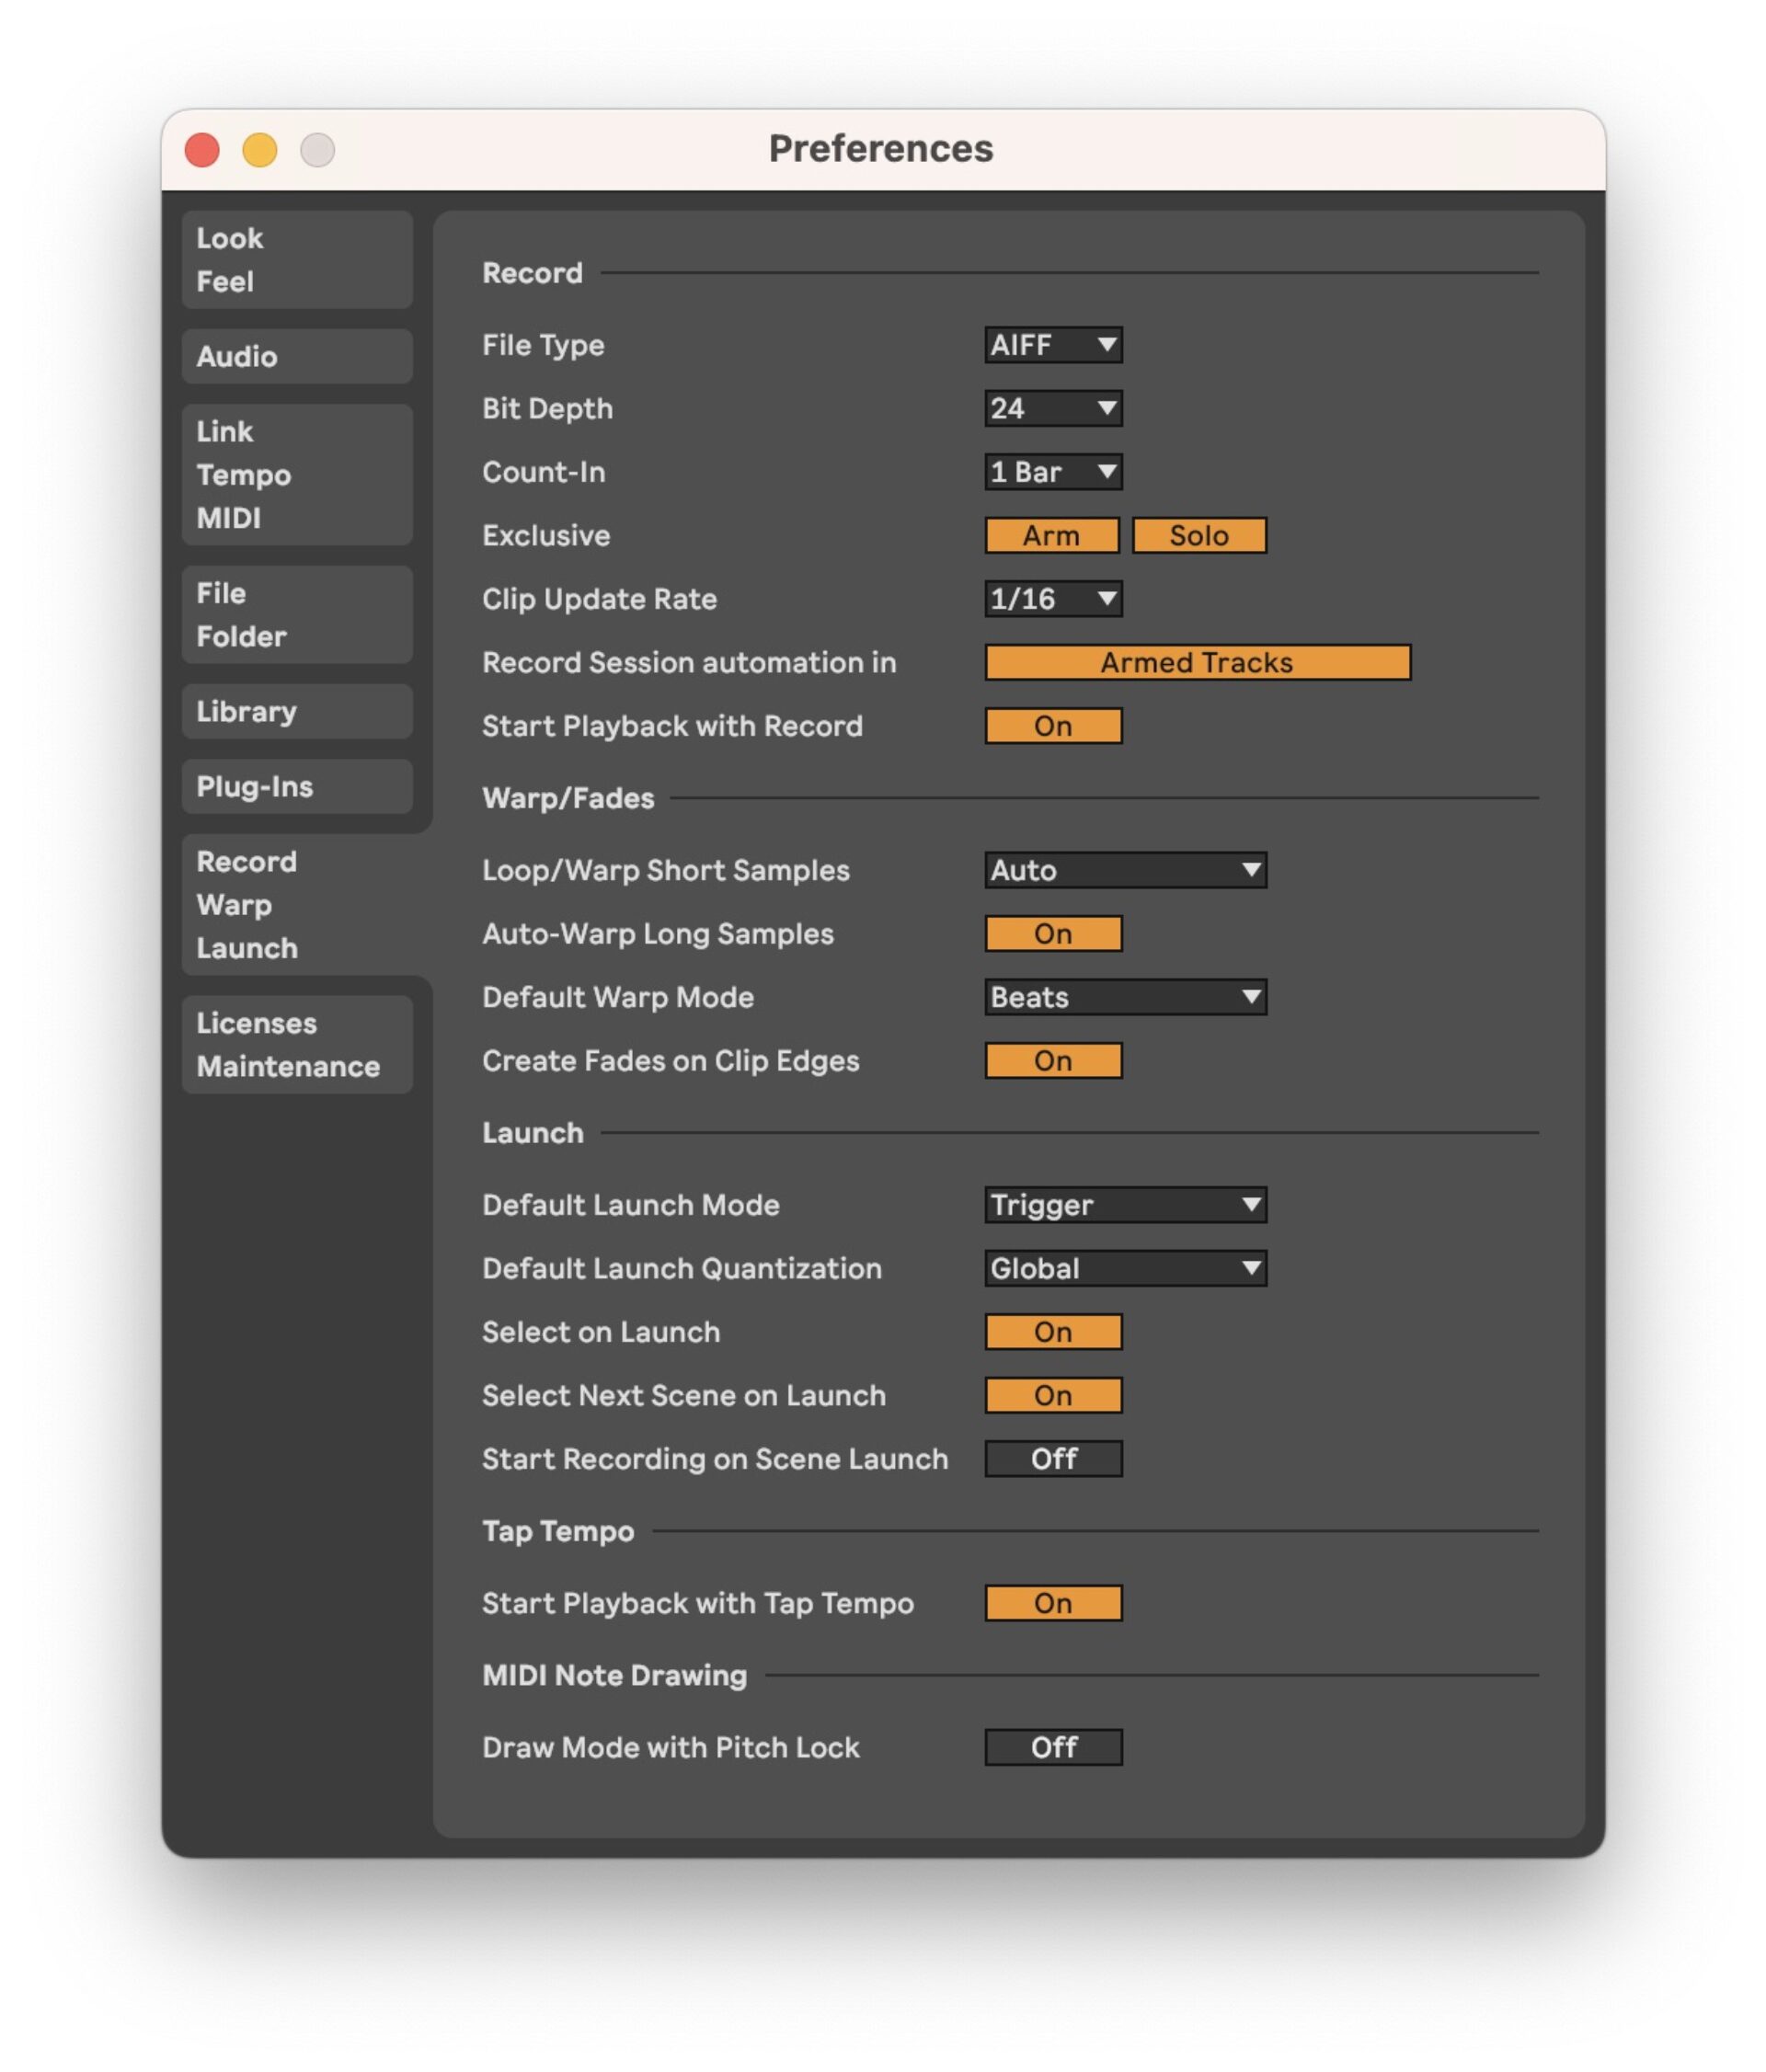Turn off Auto-Warp Long Samples
Screen dimensions: 1766x2072
point(1052,933)
